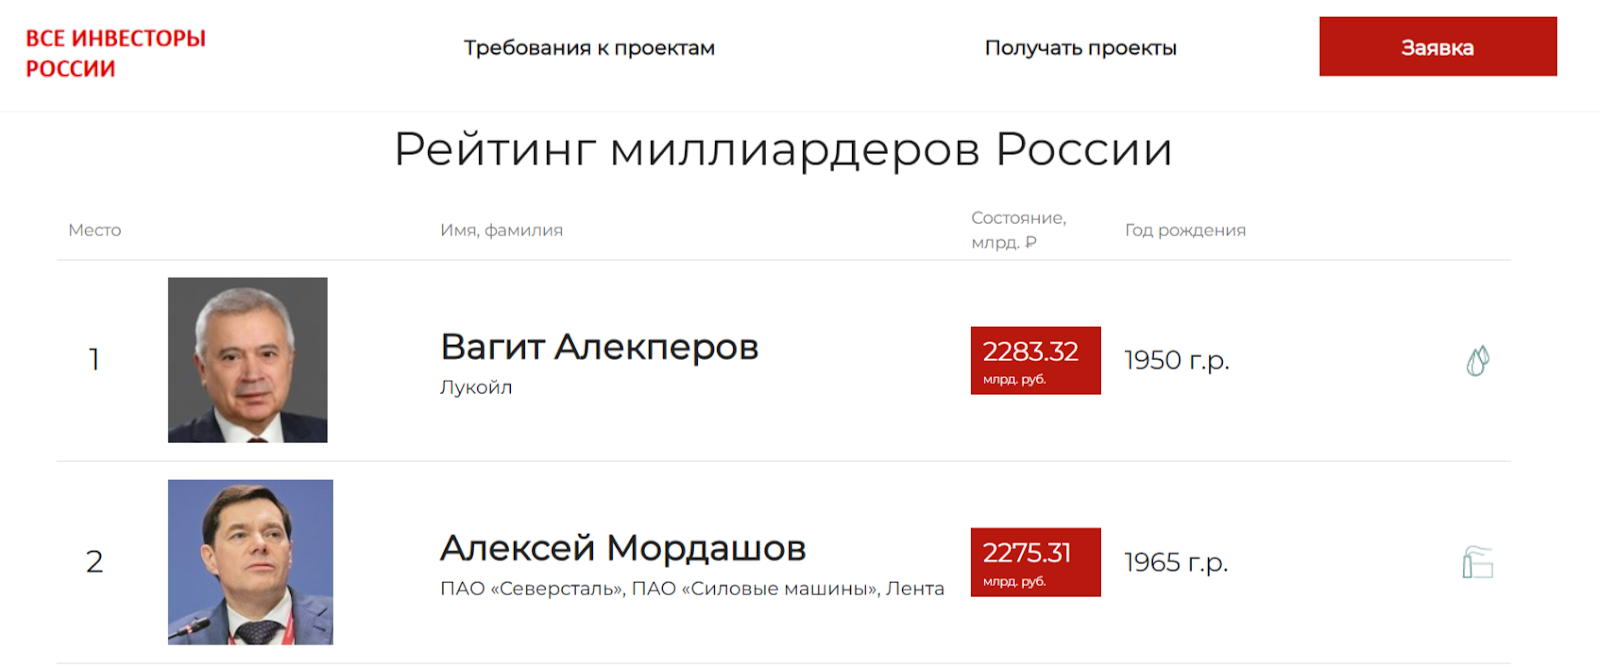Click the 1950 г.р. birth year
Image resolution: width=1600 pixels, height=668 pixels.
point(1176,360)
